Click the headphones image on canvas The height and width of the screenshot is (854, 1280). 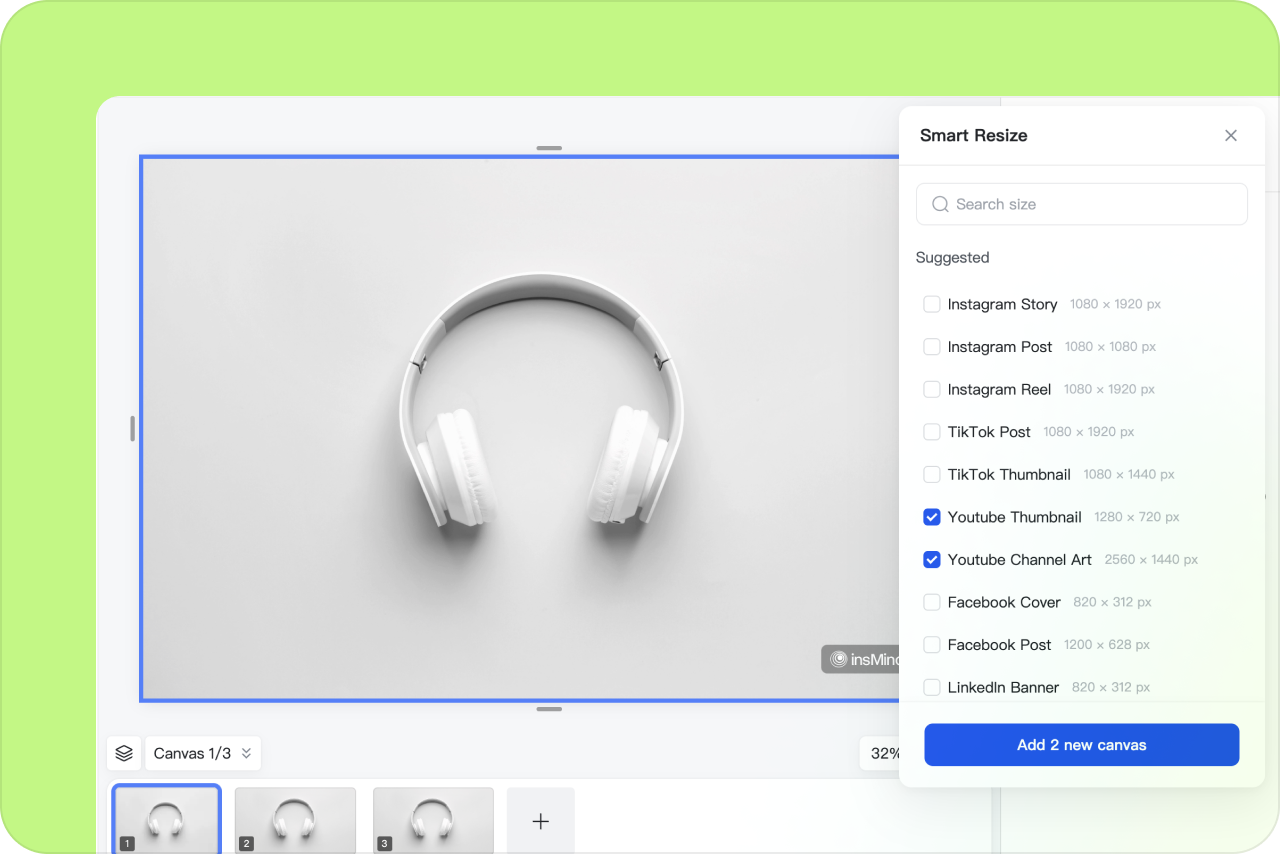coord(541,400)
